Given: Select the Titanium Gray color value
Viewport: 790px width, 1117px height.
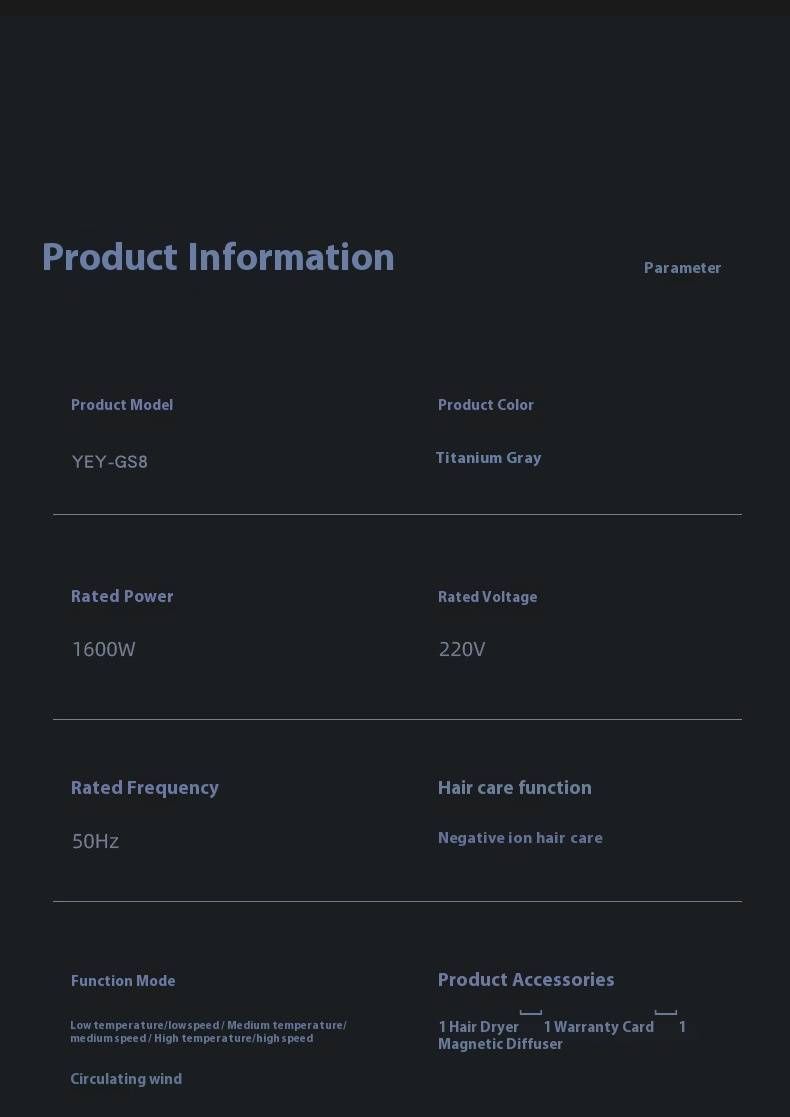Looking at the screenshot, I should pyautogui.click(x=488, y=458).
